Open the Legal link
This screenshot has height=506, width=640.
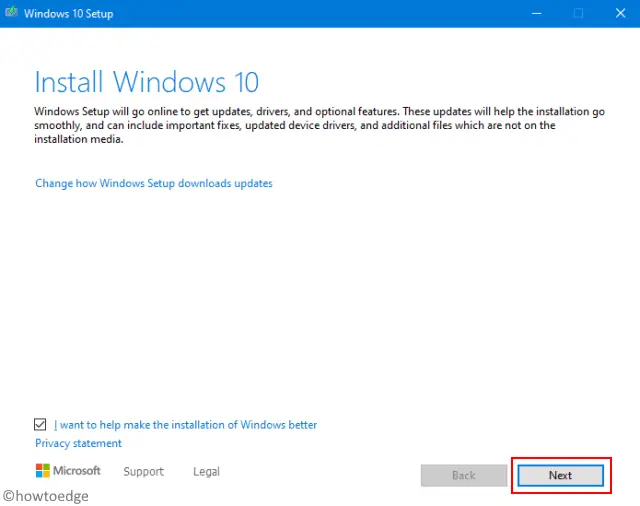click(x=207, y=471)
